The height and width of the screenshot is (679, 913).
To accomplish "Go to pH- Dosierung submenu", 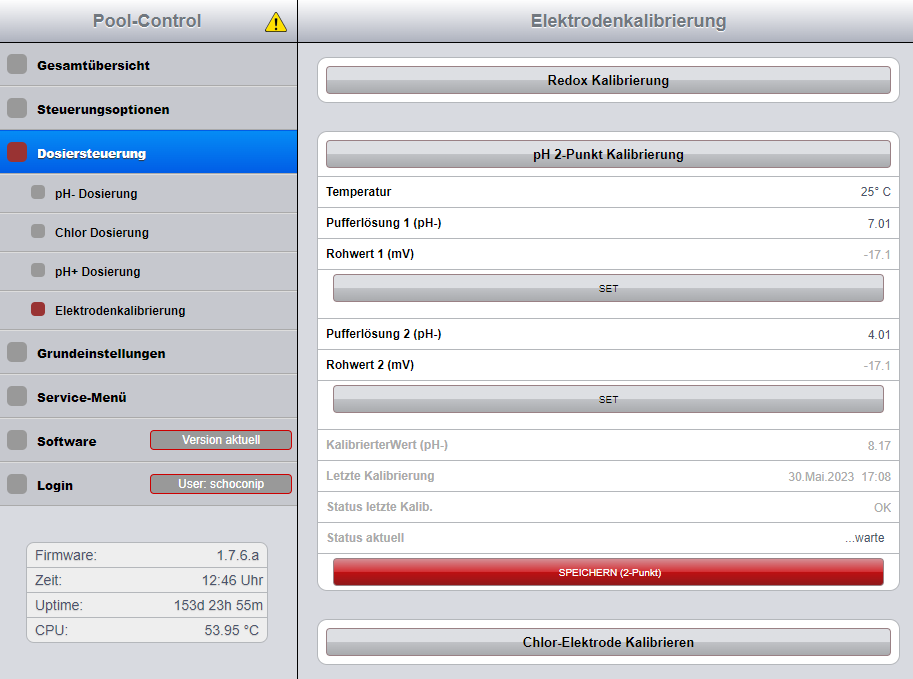I will (148, 193).
